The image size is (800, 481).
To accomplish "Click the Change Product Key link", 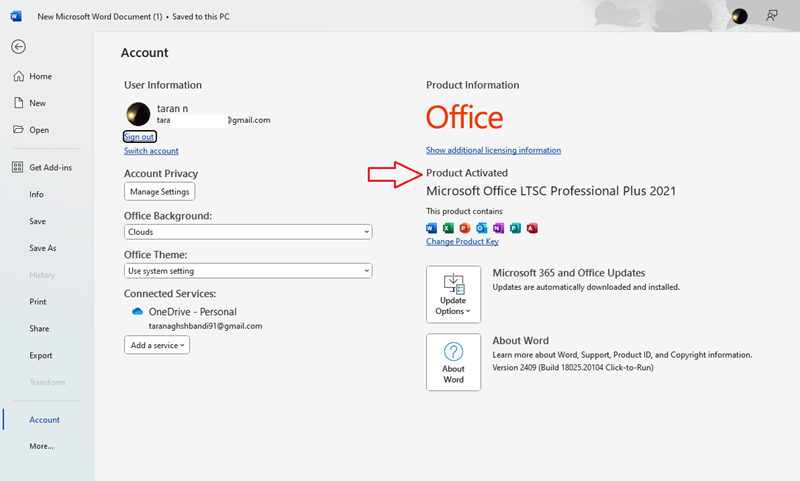I will (x=462, y=241).
